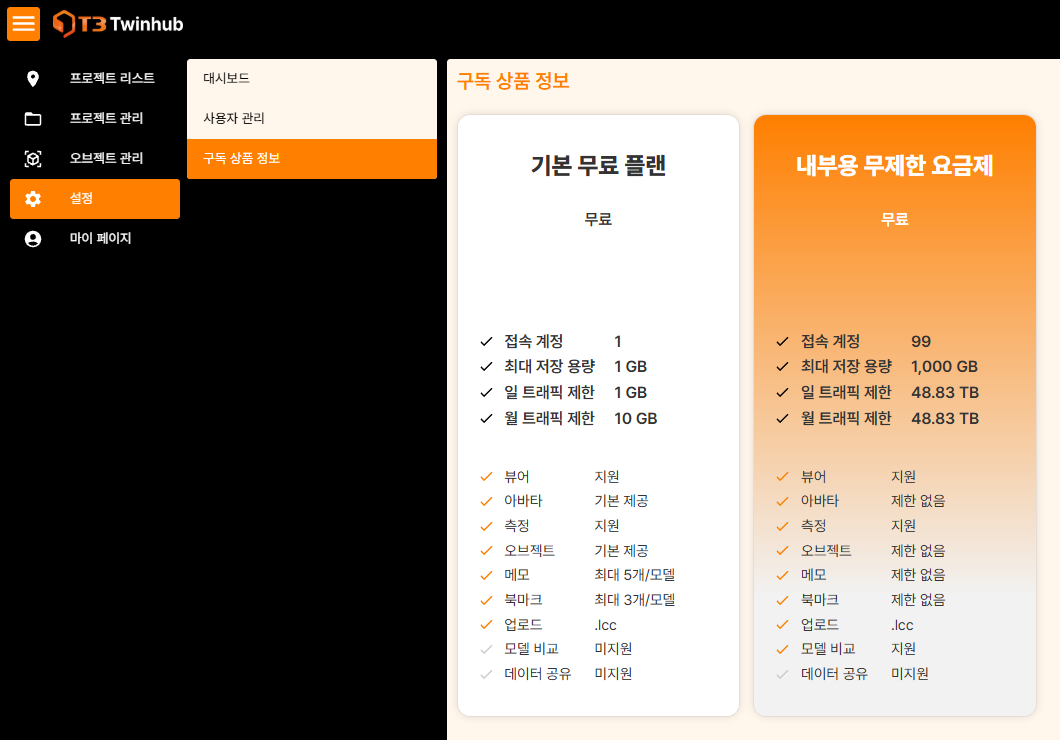The width and height of the screenshot is (1060, 740).
Task: Click the orange checkmark beside 오브젝트 in unlimited plan
Action: (782, 551)
